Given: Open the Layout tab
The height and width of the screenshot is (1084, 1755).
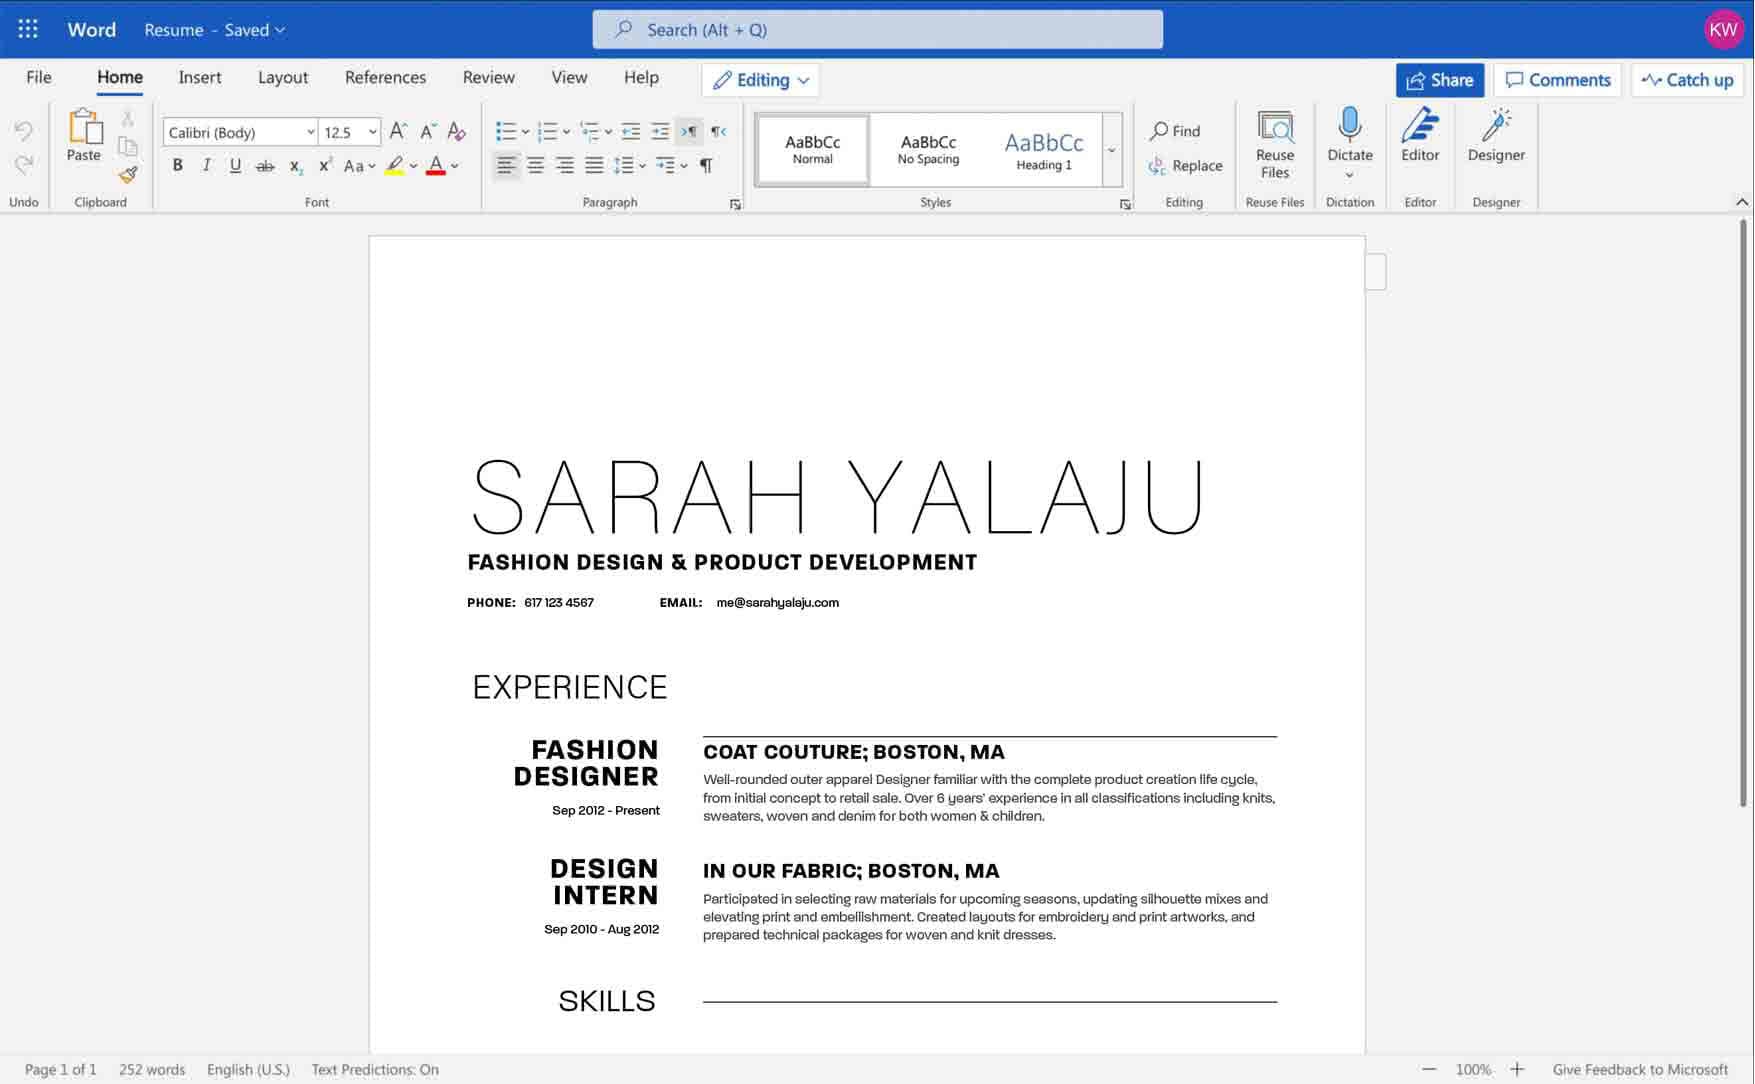Looking at the screenshot, I should coord(283,77).
